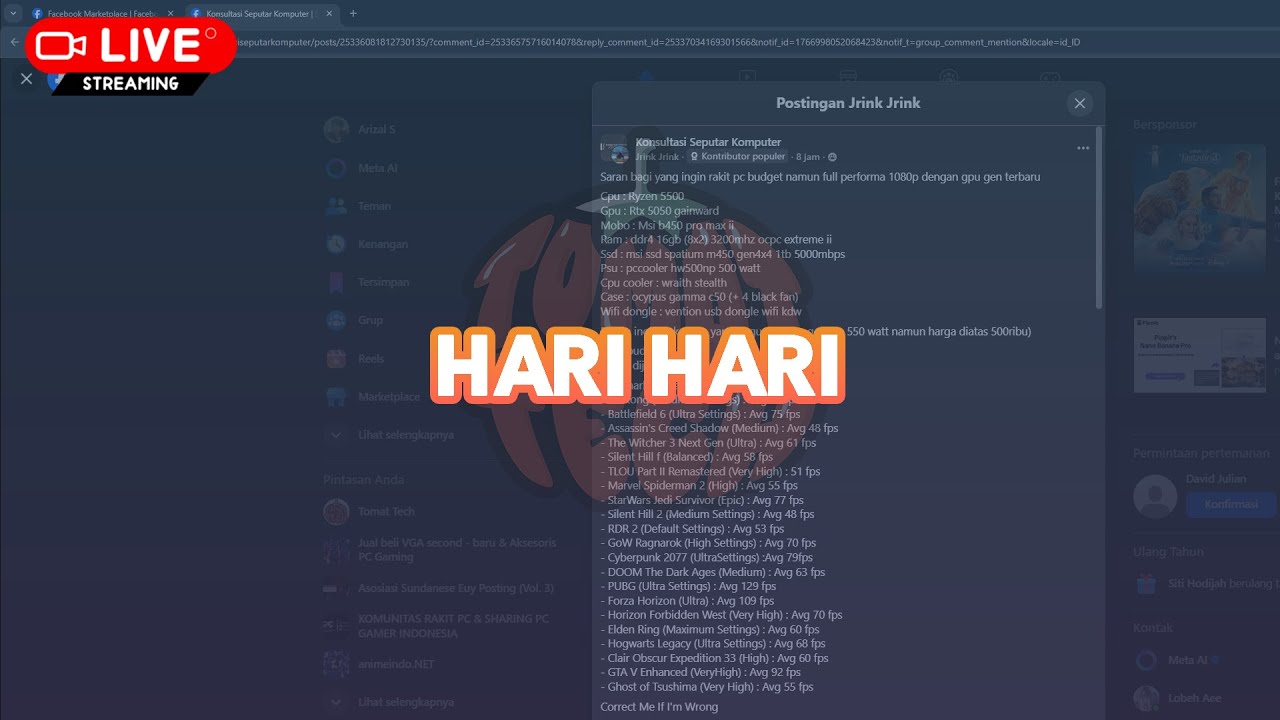This screenshot has width=1280, height=720.
Task: Click the GTA V Enhanced Avg 92 fps line
Action: click(x=701, y=672)
